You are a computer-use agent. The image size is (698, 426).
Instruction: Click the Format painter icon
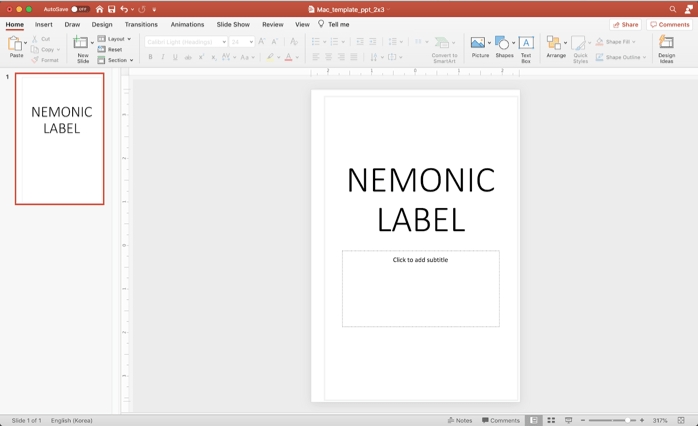coord(35,60)
